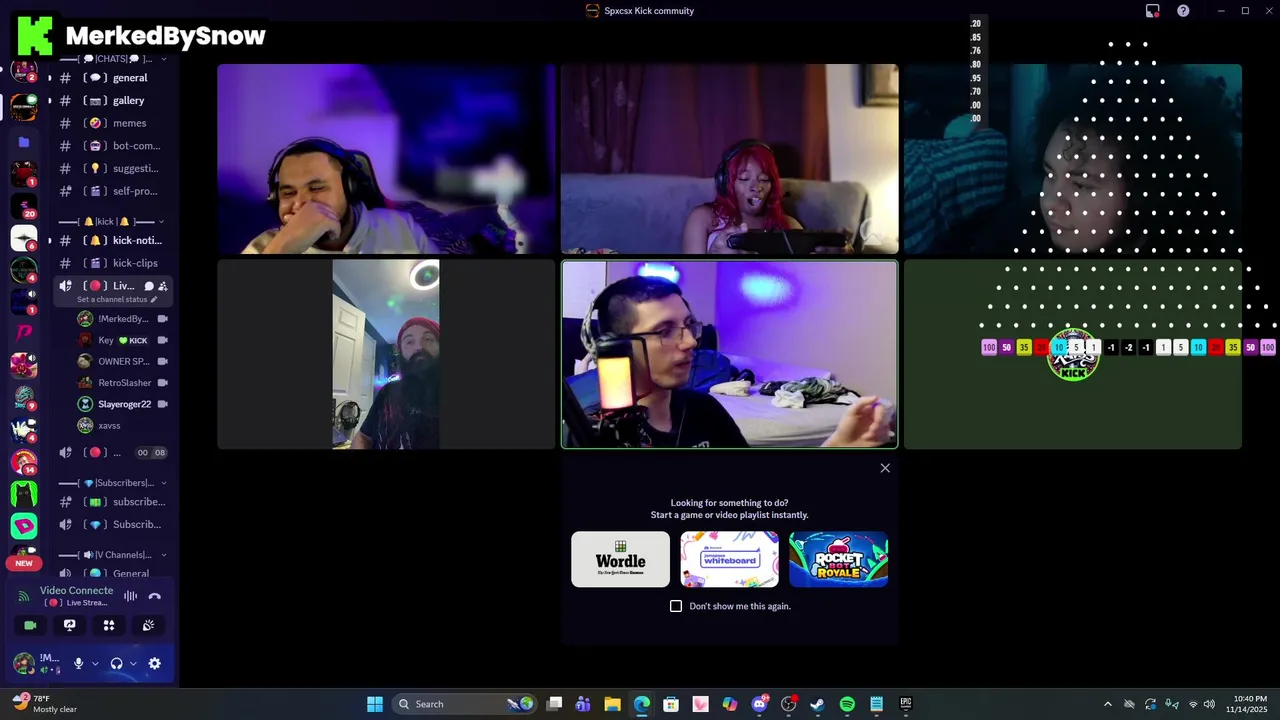Open the kick-notifications channel
This screenshot has width=1280, height=720.
(113, 241)
